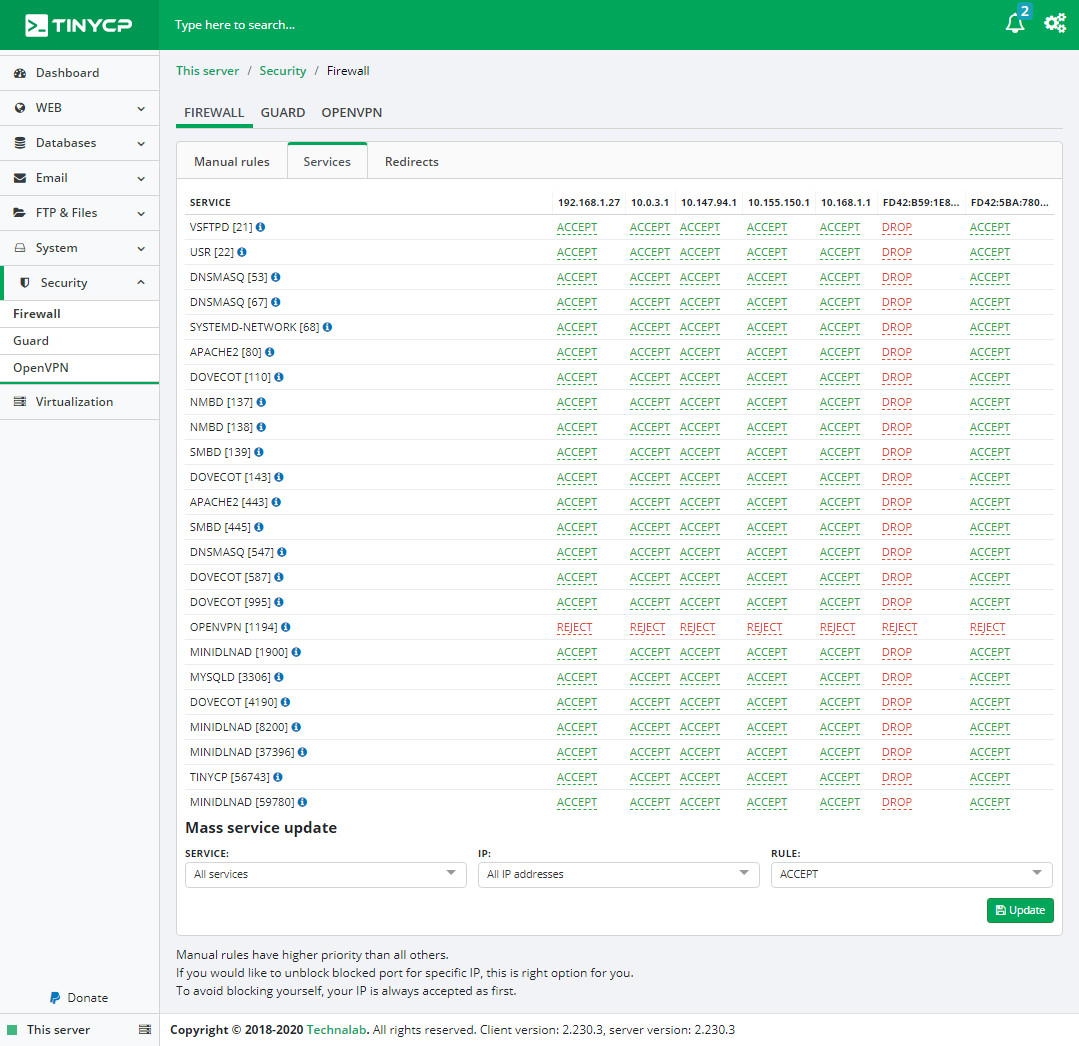
Task: Toggle SMBD [445] rule for 10.155.150.1
Action: tap(767, 528)
